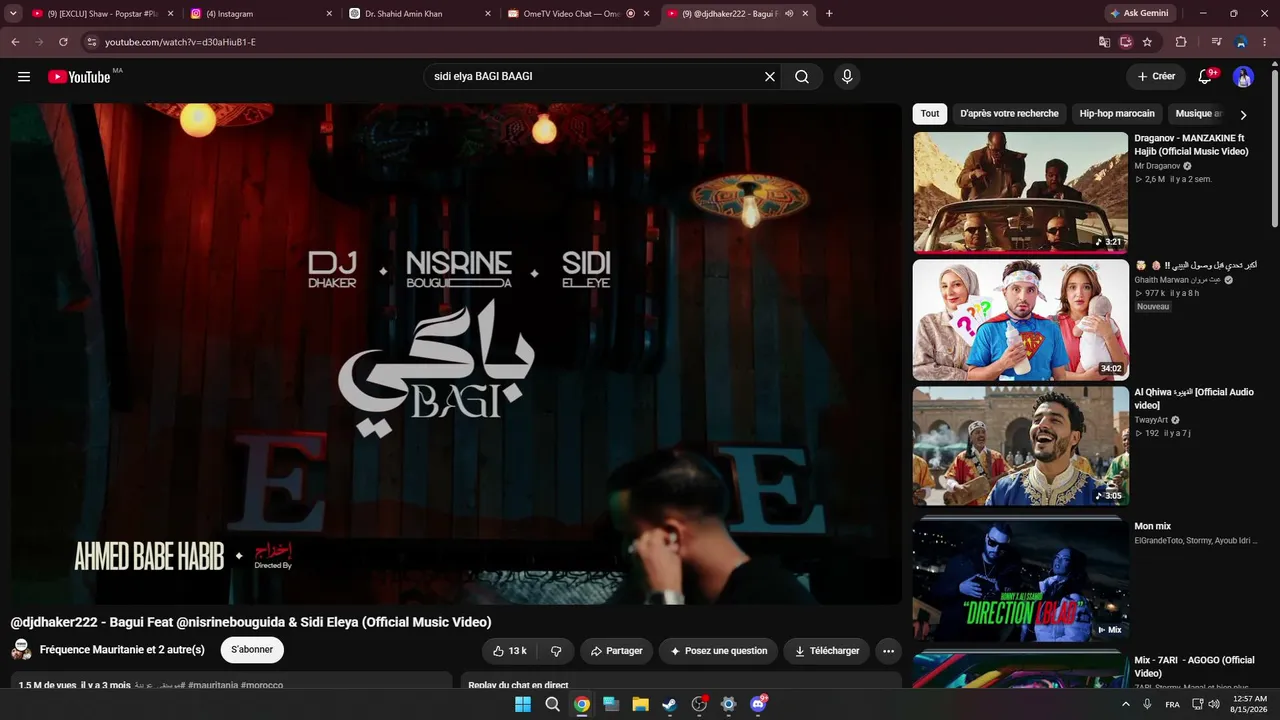Viewport: 1280px width, 720px height.
Task: Play Al Qhiwa Official Audio video
Action: coord(1194,398)
